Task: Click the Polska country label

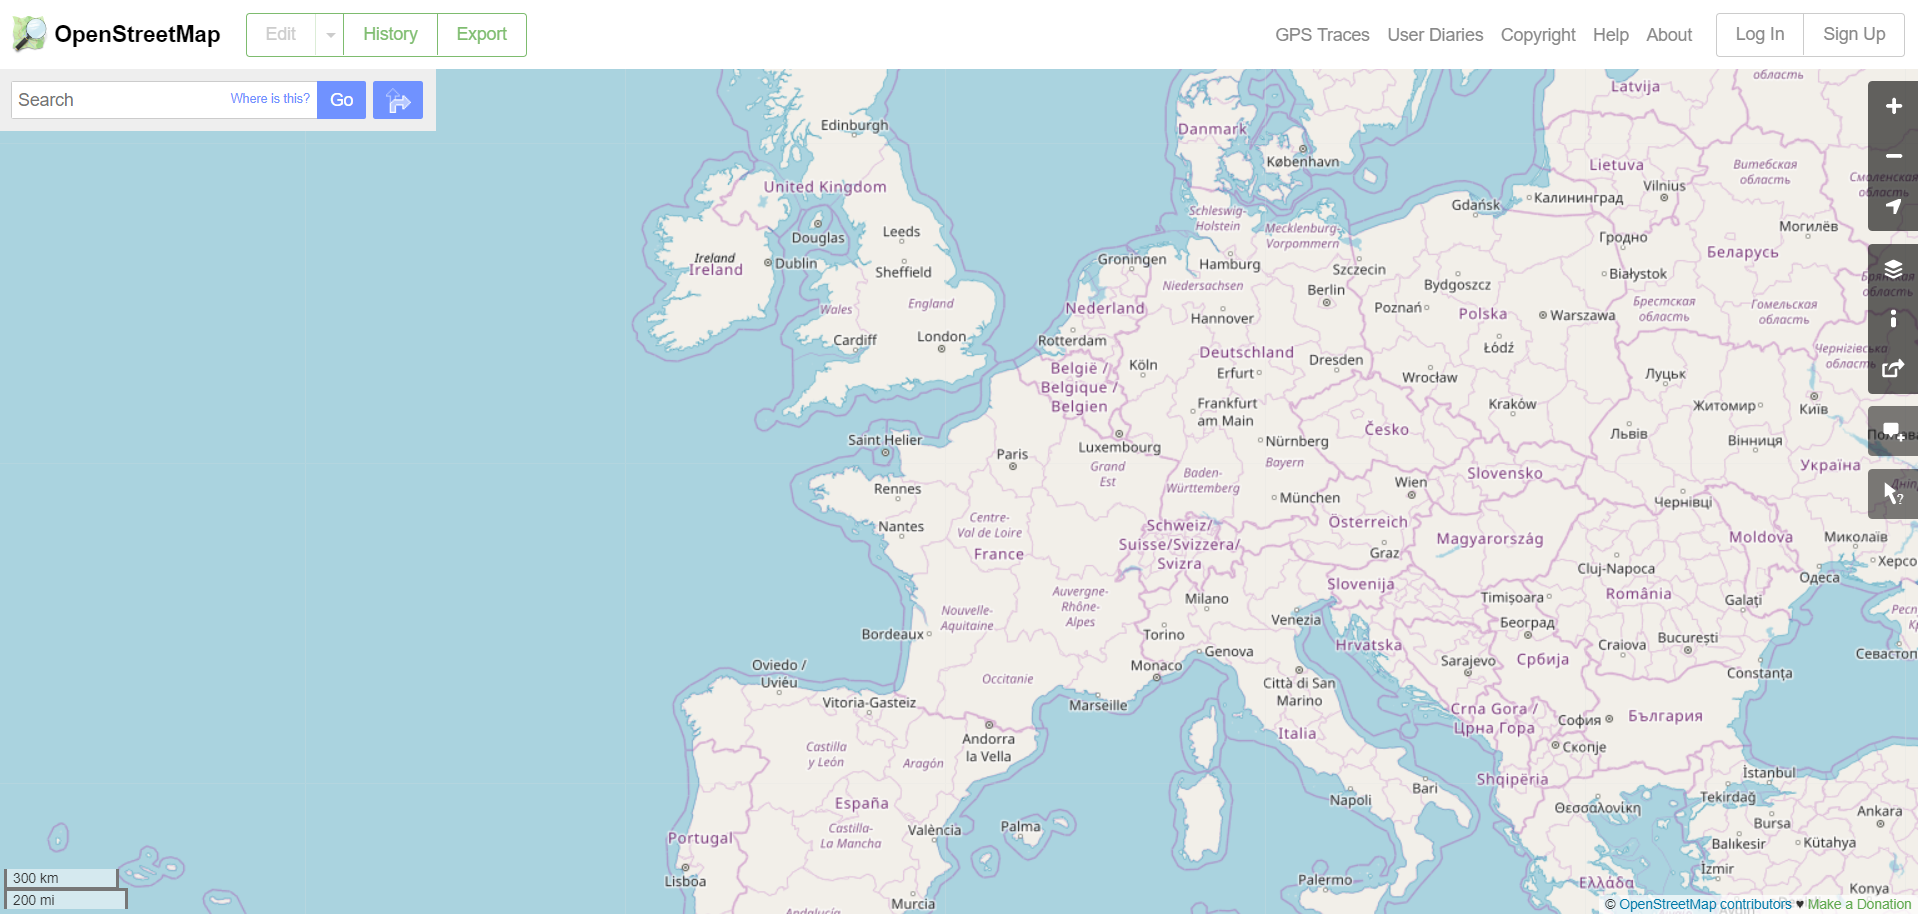Action: [x=1483, y=314]
